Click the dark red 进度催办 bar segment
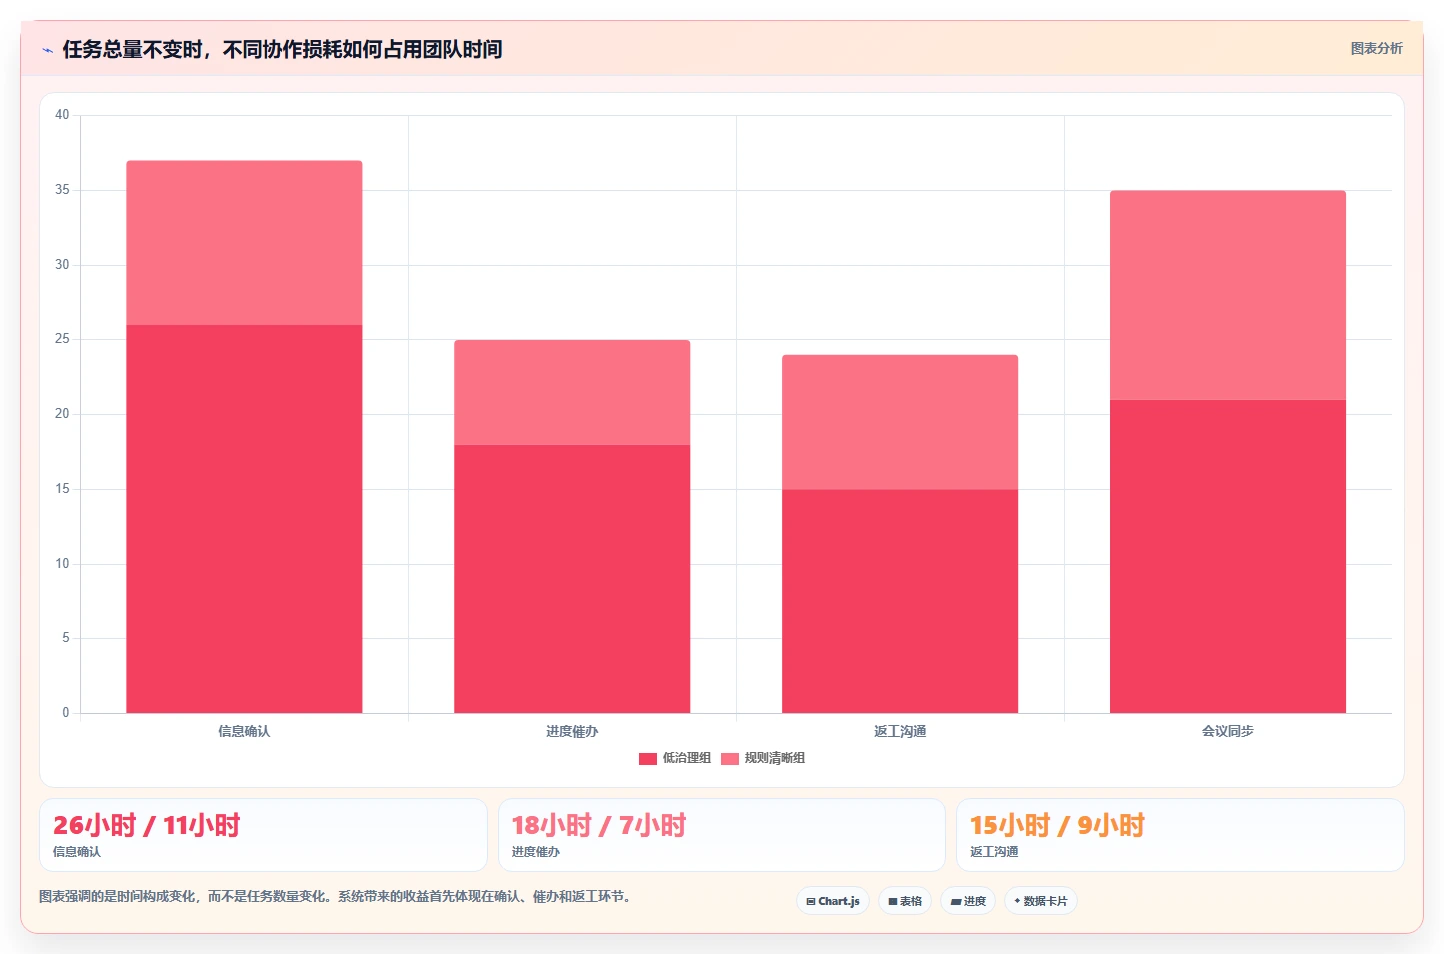 (572, 579)
